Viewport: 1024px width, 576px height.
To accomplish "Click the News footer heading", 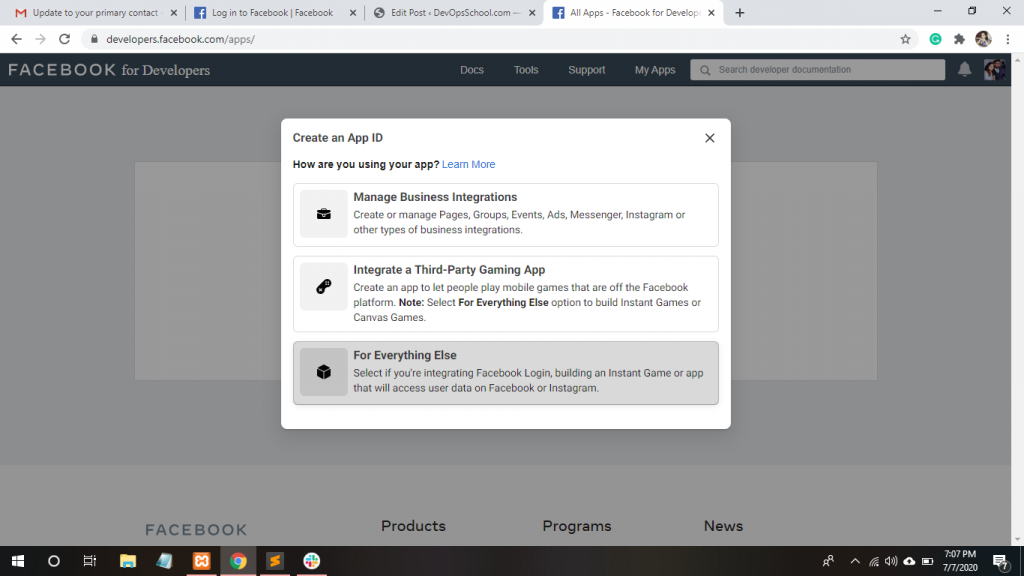I will (723, 526).
